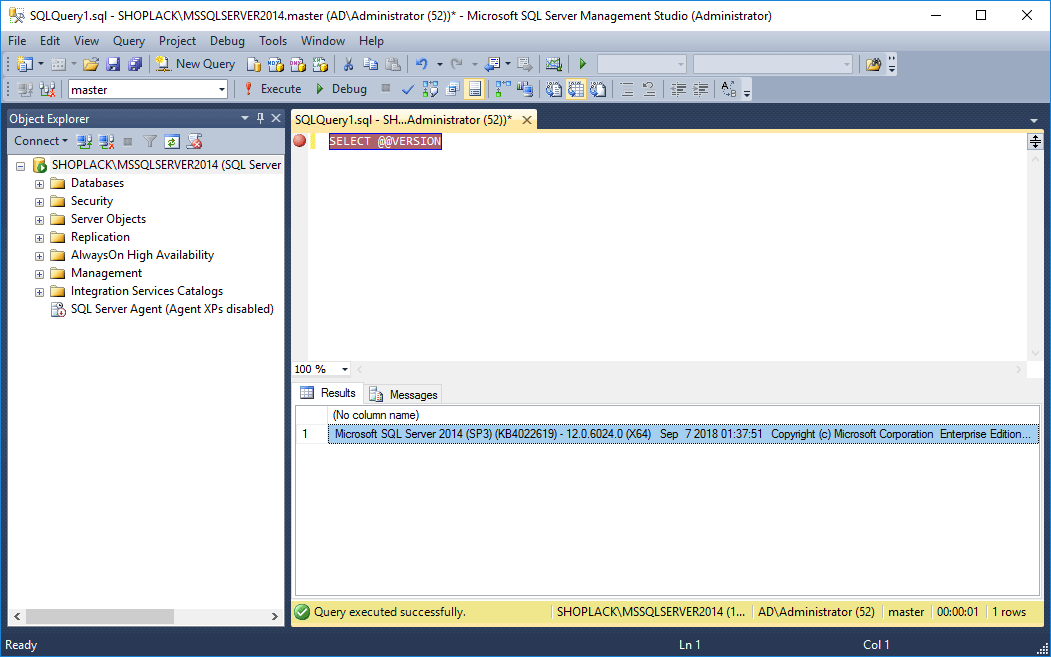Click the Copy icon in the toolbar
This screenshot has width=1051, height=657.
371,64
